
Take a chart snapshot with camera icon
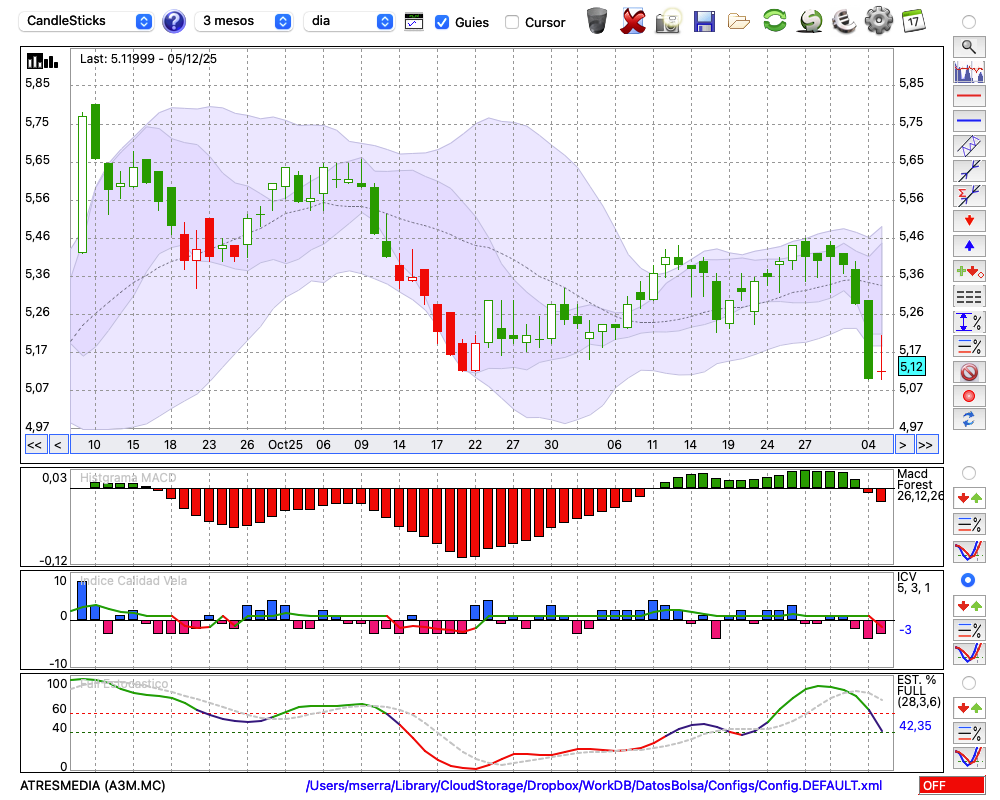coord(668,21)
